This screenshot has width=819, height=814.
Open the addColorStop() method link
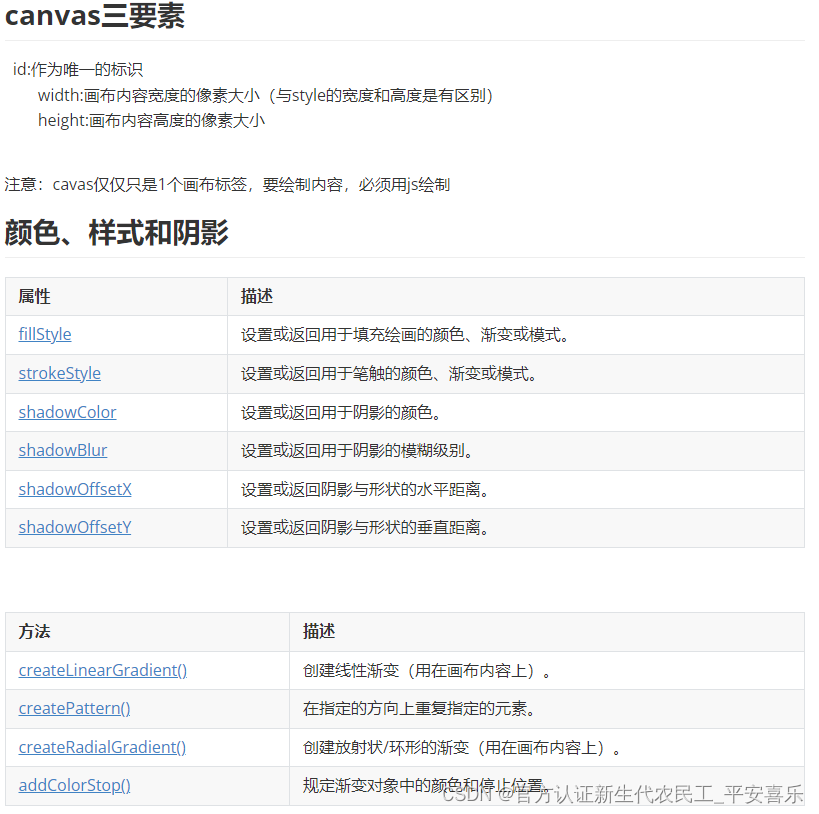[x=74, y=785]
